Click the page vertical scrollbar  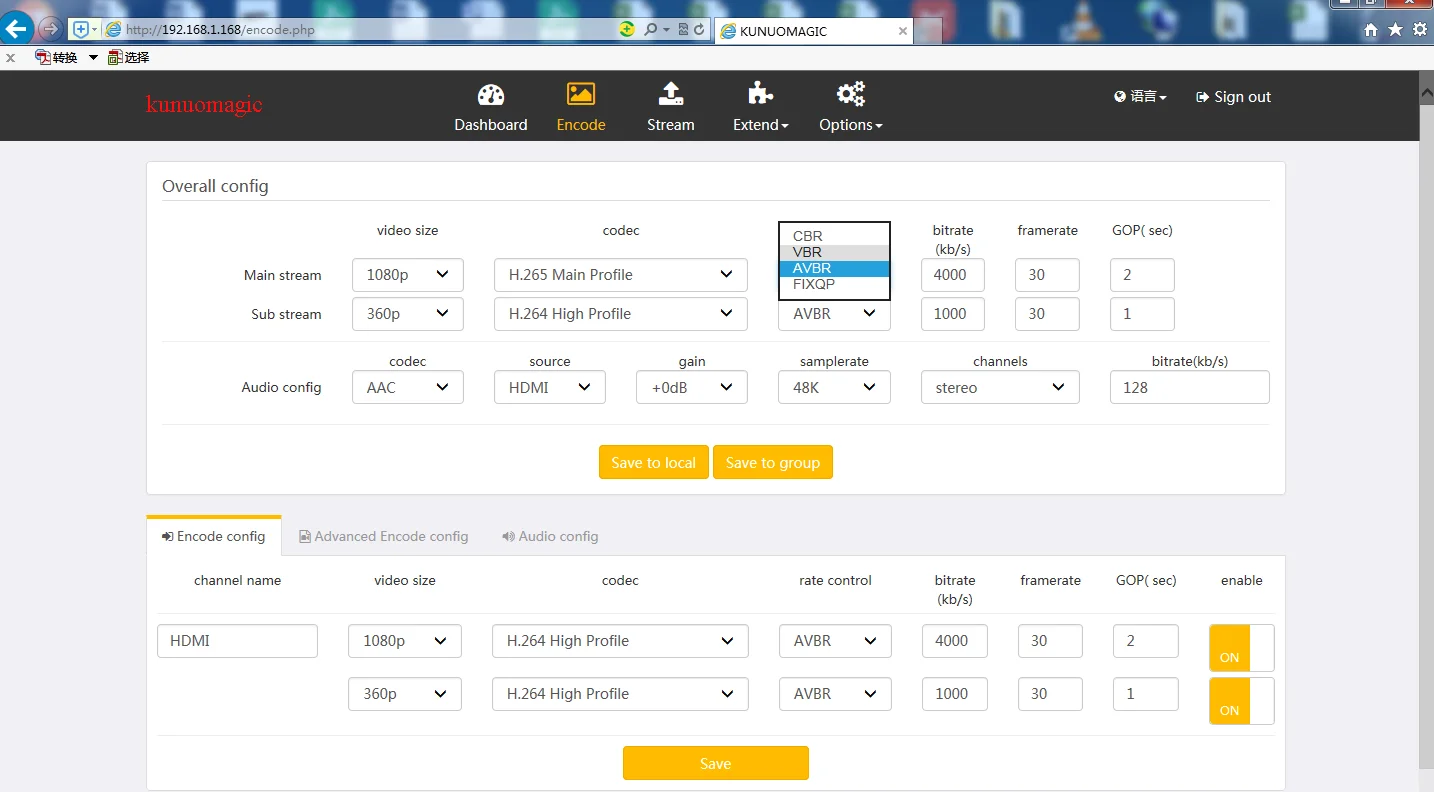pyautogui.click(x=1426, y=431)
